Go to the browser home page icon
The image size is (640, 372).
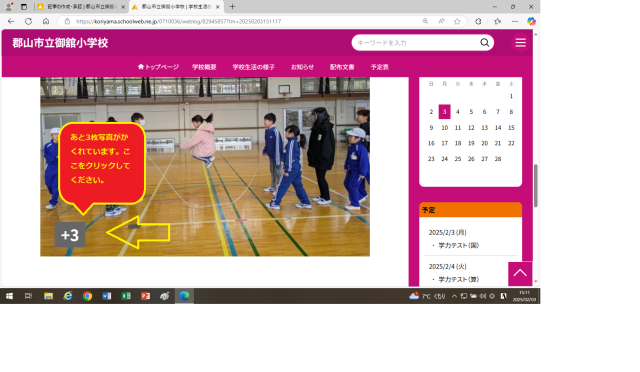(46, 21)
